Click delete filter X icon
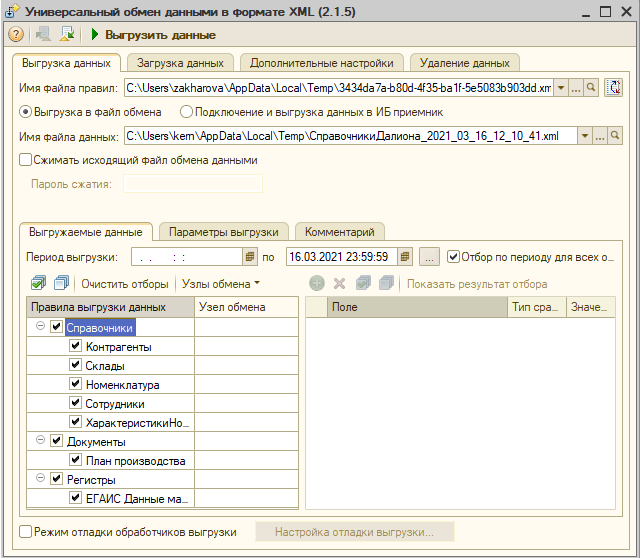The width and height of the screenshot is (640, 558). pyautogui.click(x=340, y=283)
